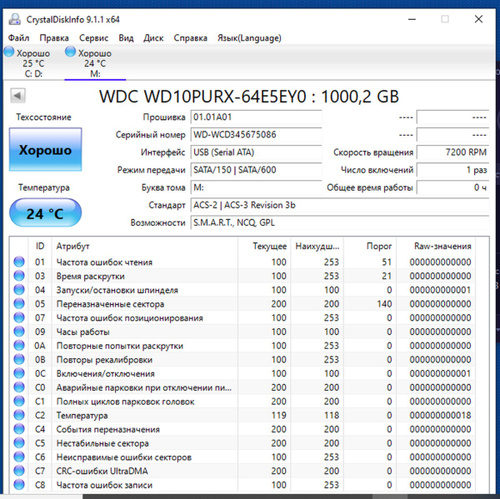Image resolution: width=500 pixels, height=499 pixels.
Task: Open the Язык(Language) menu
Action: tap(249, 38)
